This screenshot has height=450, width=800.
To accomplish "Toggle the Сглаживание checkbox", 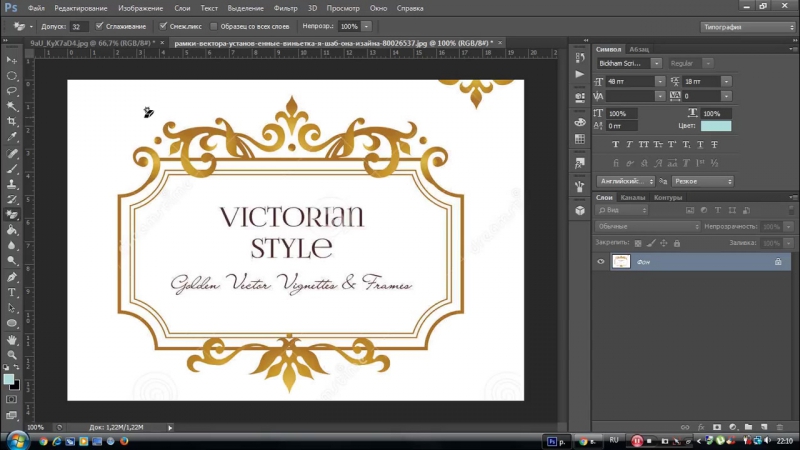I will 100,26.
